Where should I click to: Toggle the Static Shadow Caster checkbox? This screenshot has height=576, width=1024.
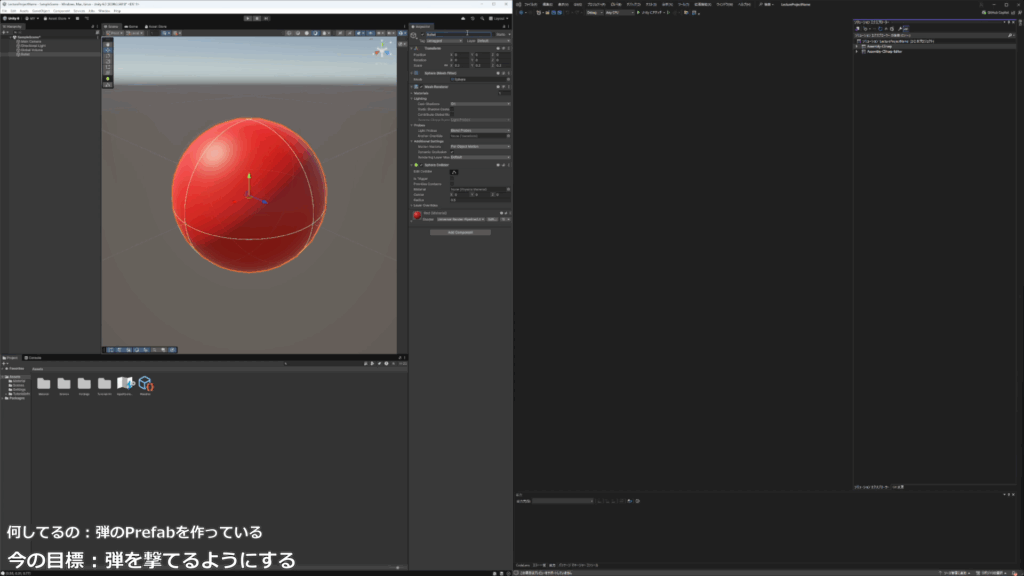[452, 109]
